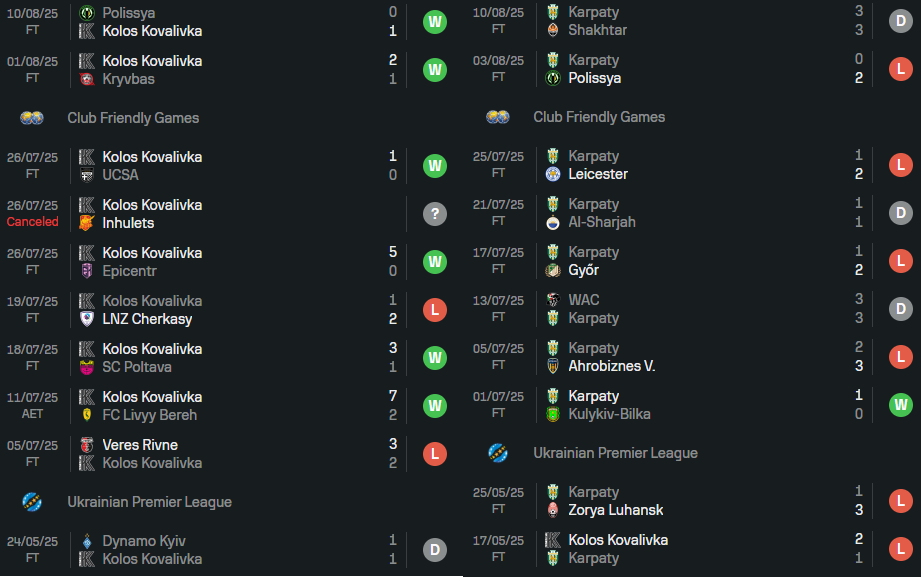Click the Kryvbas team crest icon
Image resolution: width=921 pixels, height=577 pixels.
click(87, 79)
